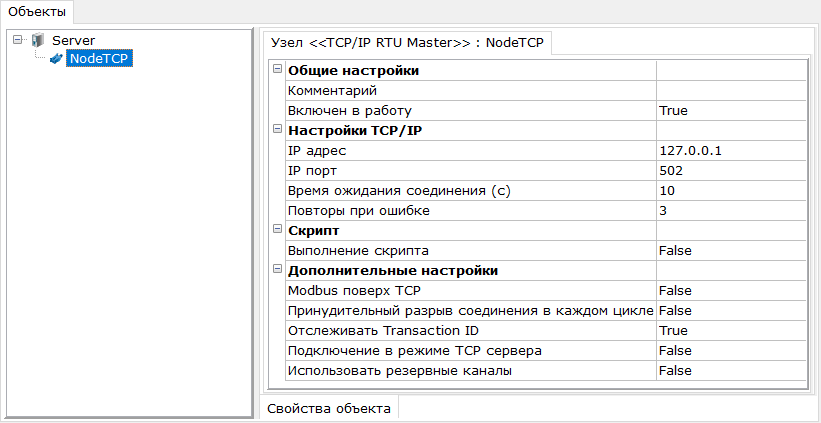Select the NodeTCP tree item
Image resolution: width=821 pixels, height=423 pixels.
point(100,59)
